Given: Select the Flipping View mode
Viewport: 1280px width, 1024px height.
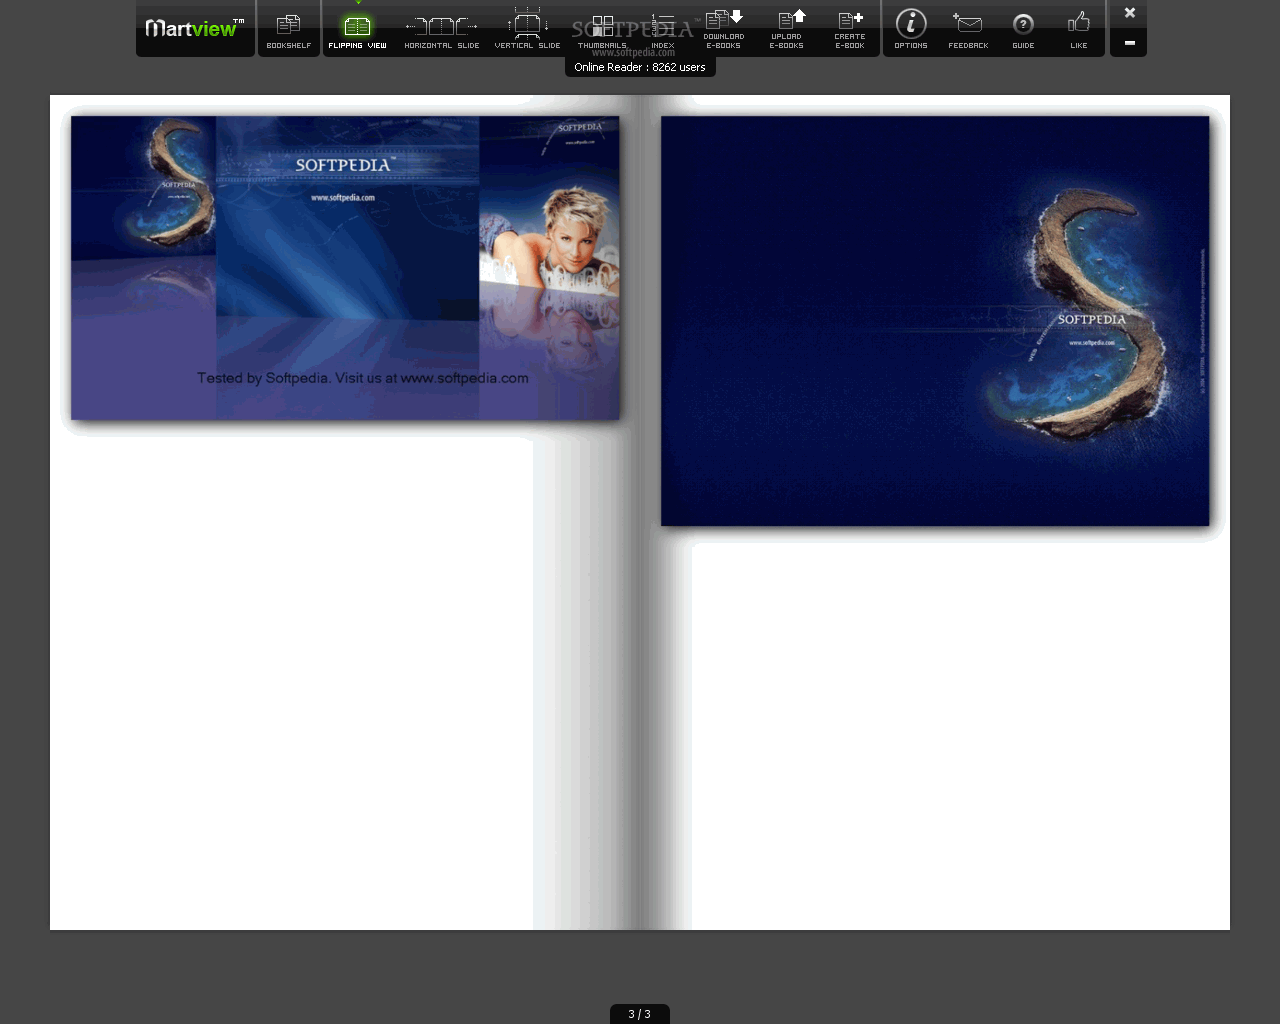Looking at the screenshot, I should tap(357, 30).
